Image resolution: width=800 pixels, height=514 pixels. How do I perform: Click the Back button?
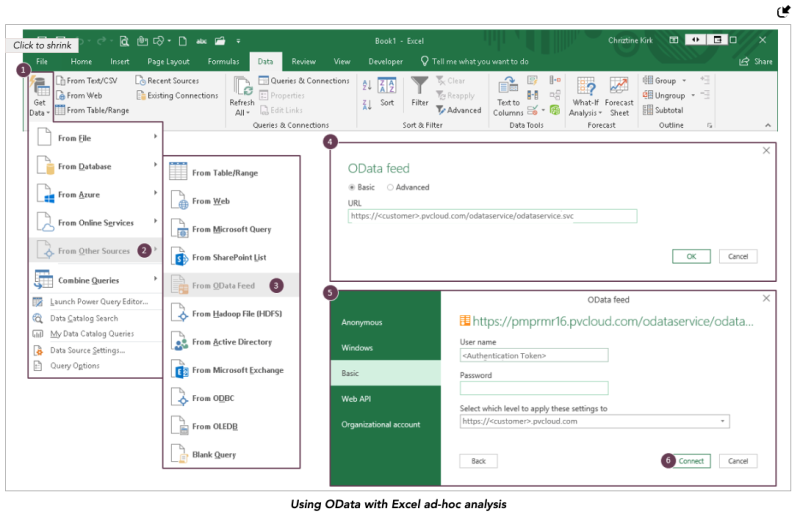[x=478, y=461]
